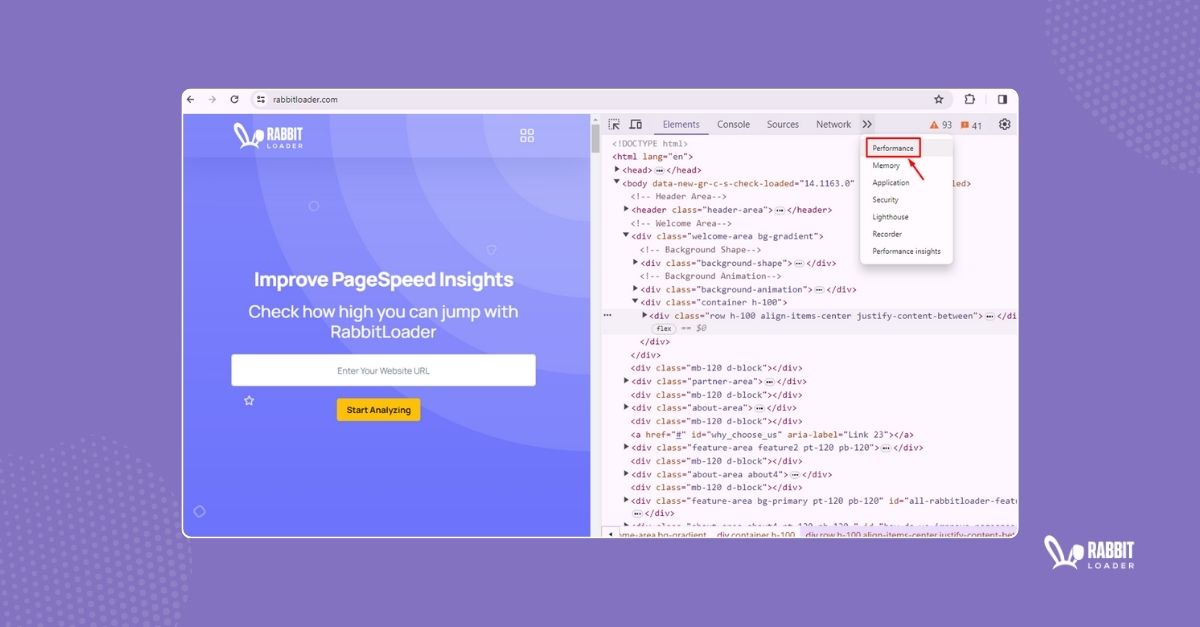Expand the head element in the DOM tree
The width and height of the screenshot is (1200, 627).
coord(616,169)
